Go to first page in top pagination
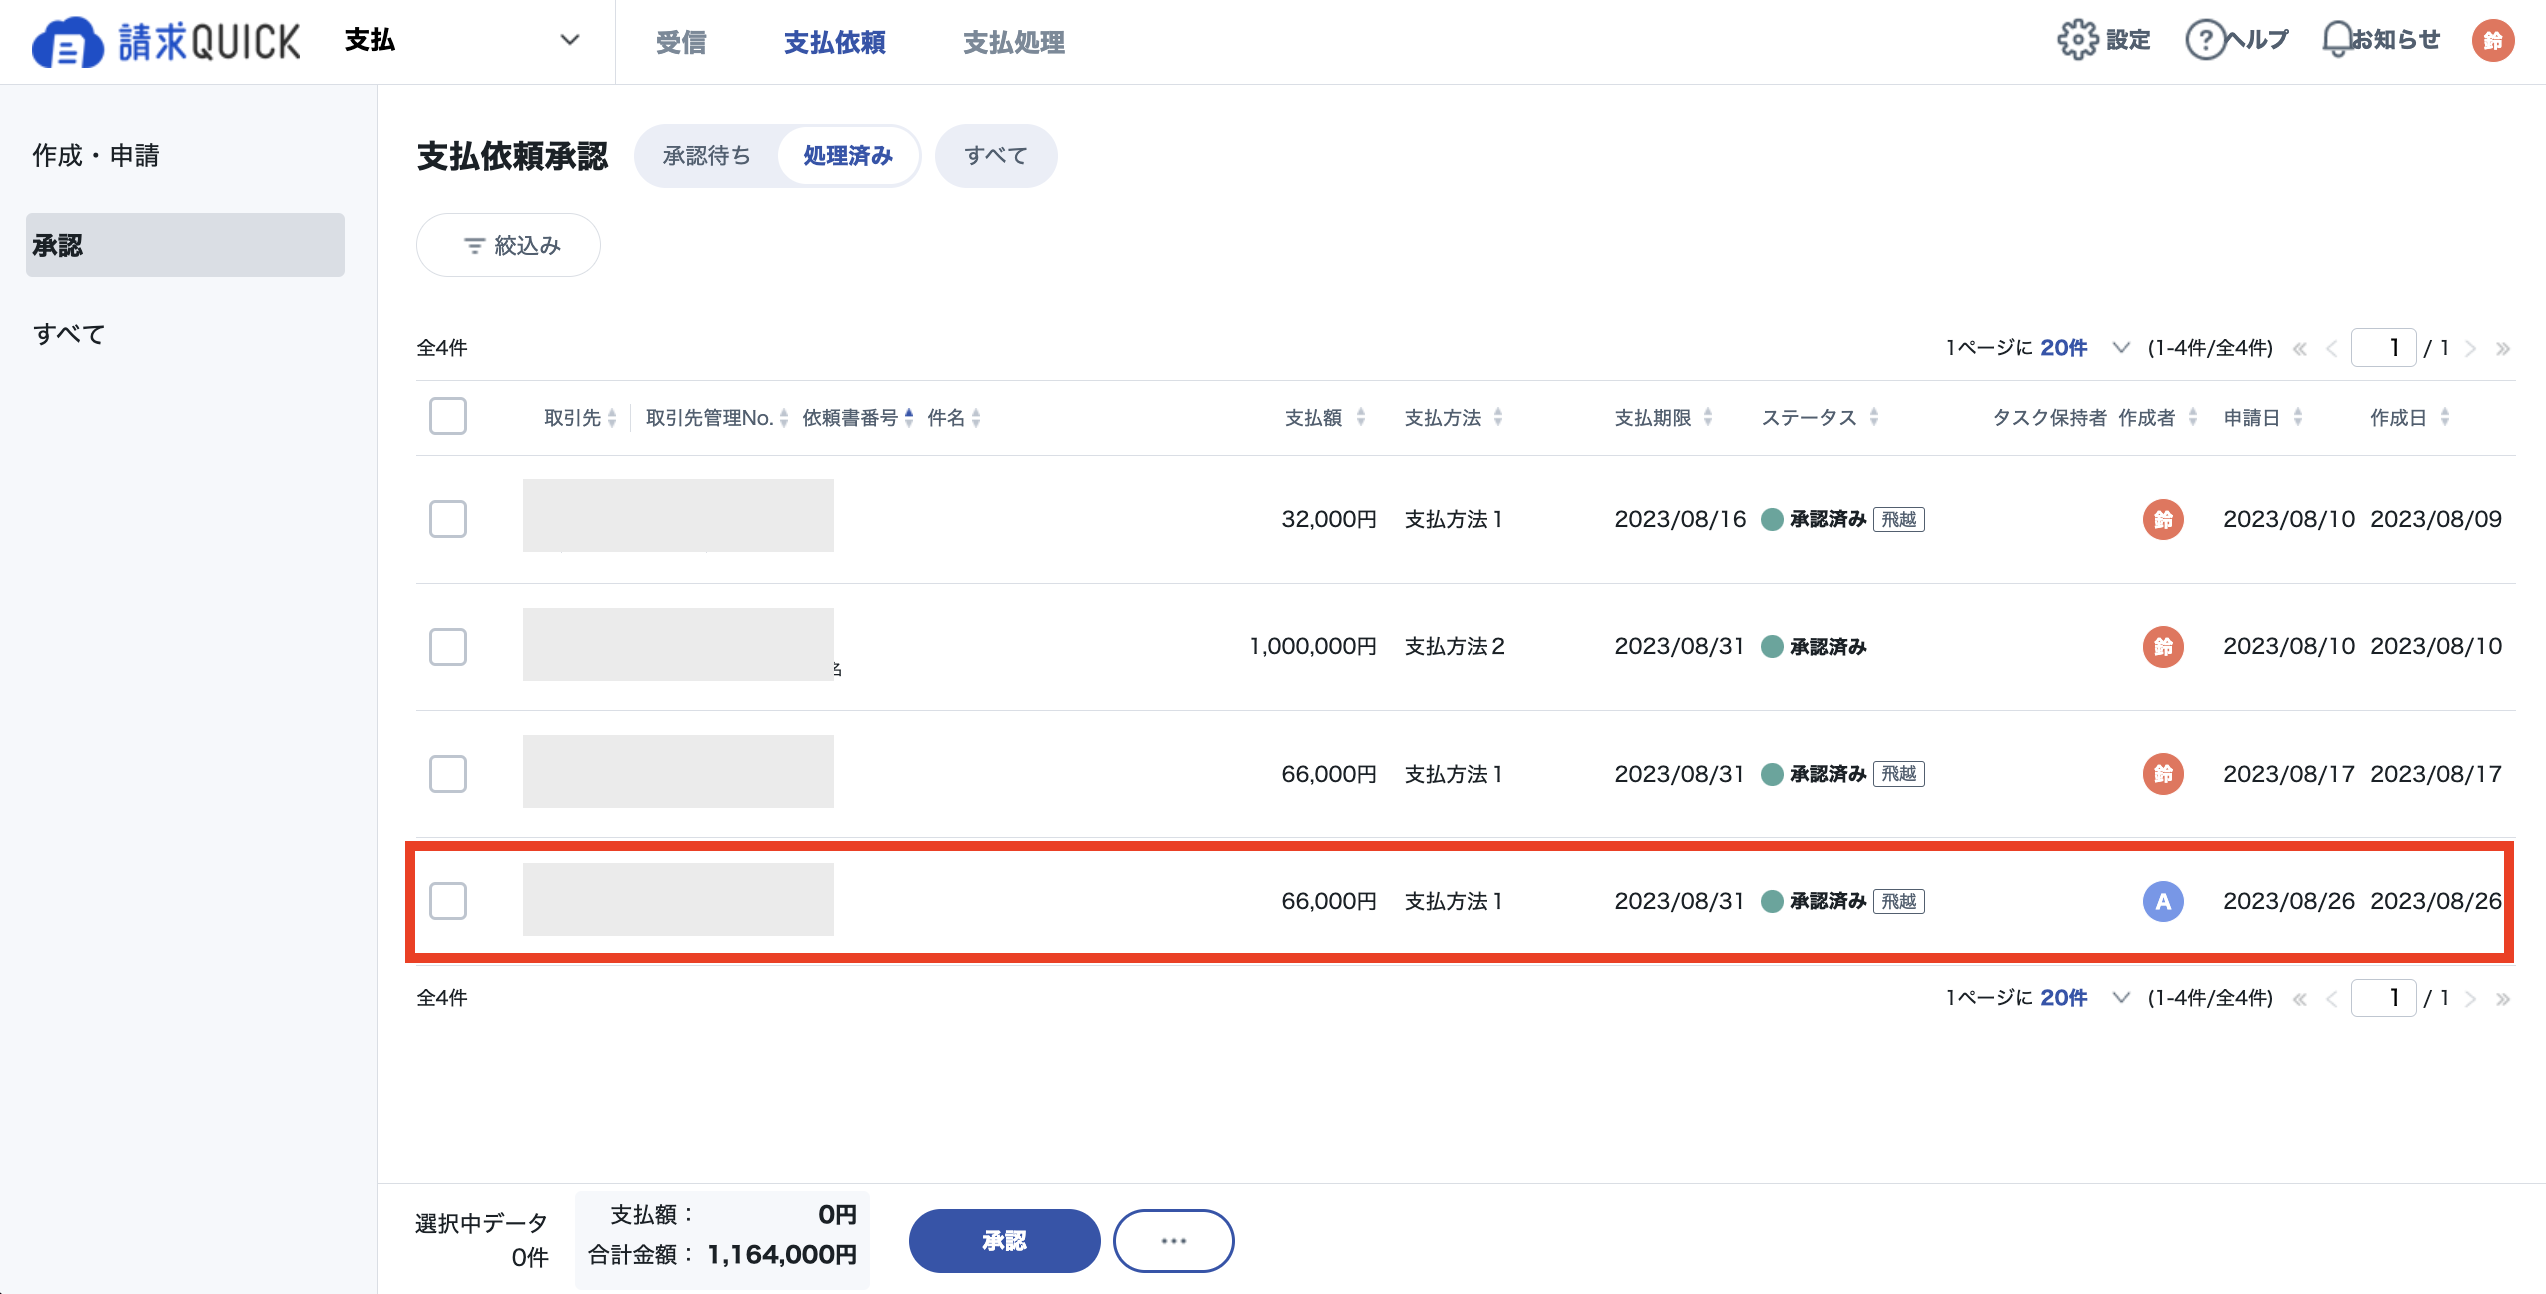Image resolution: width=2546 pixels, height=1294 pixels. click(x=2300, y=349)
